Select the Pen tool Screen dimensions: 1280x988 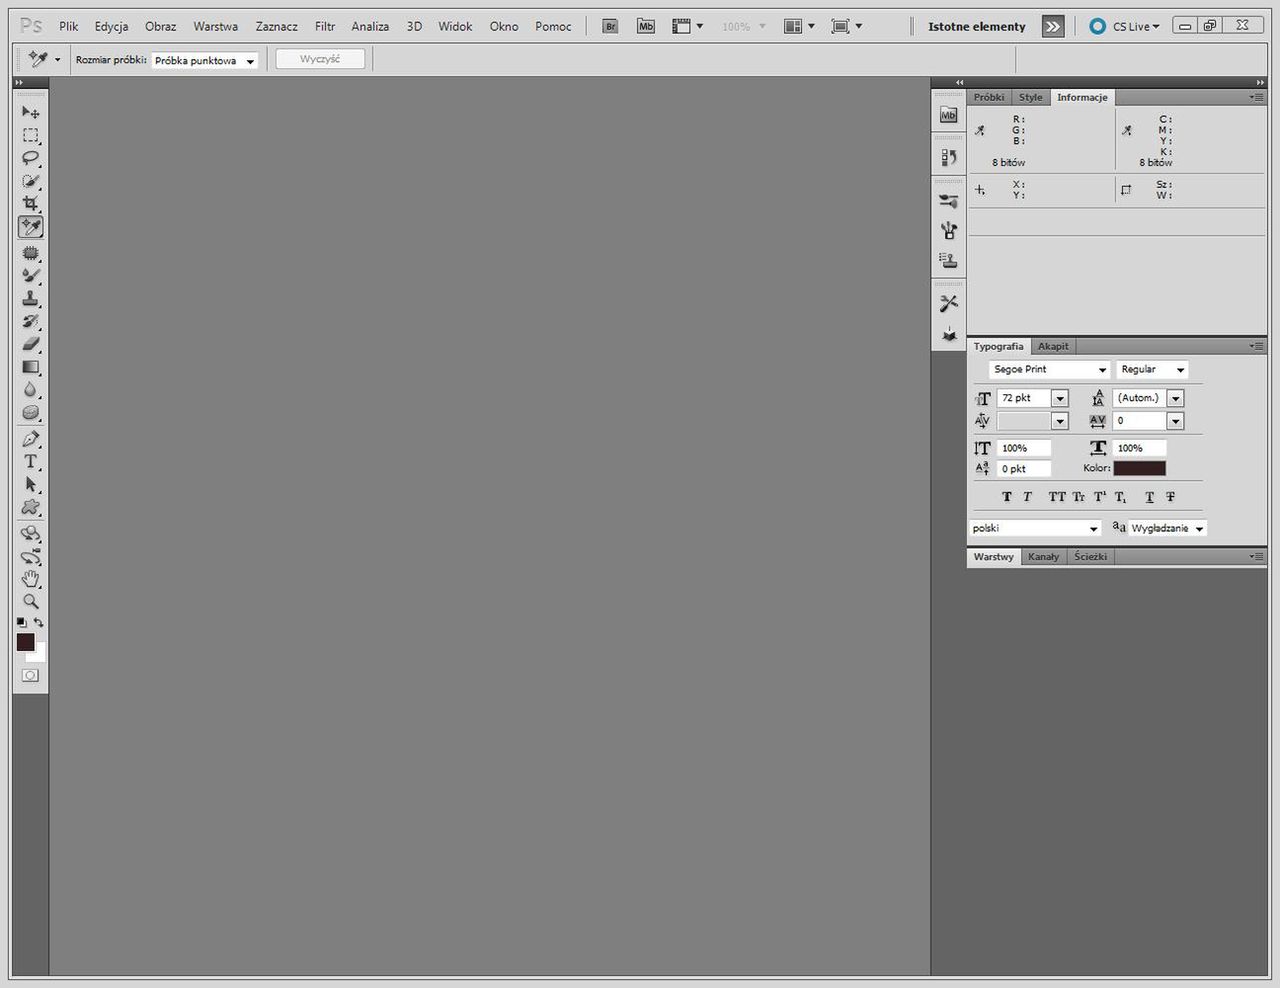[31, 439]
